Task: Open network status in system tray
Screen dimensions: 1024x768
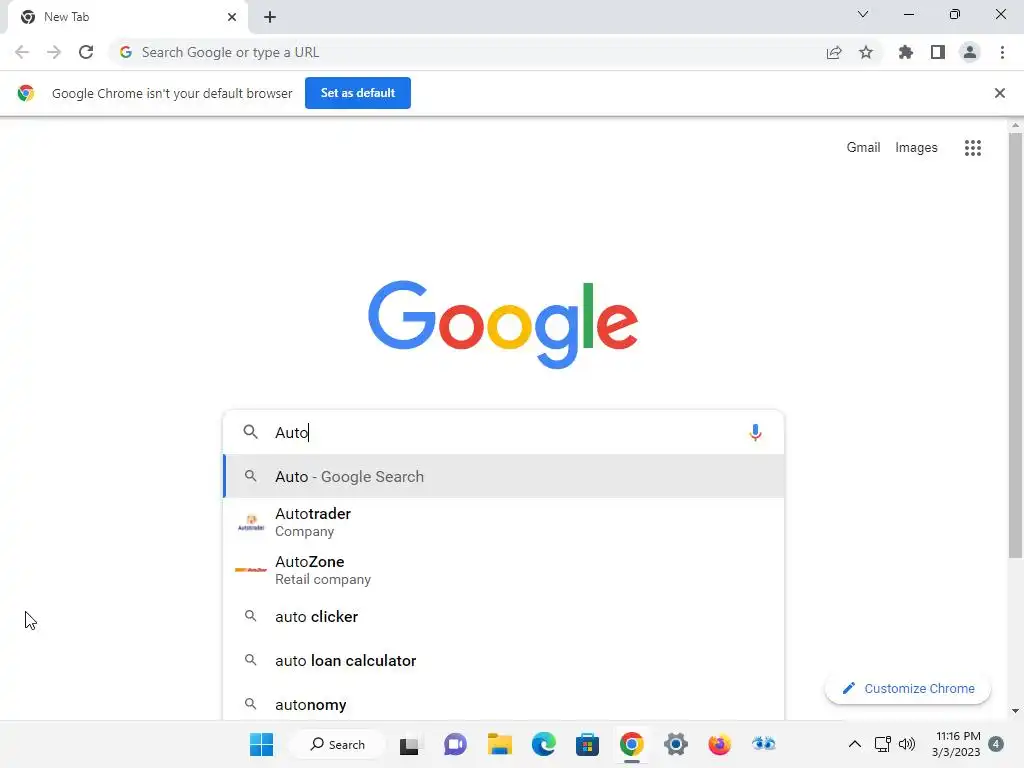Action: pyautogui.click(x=882, y=744)
